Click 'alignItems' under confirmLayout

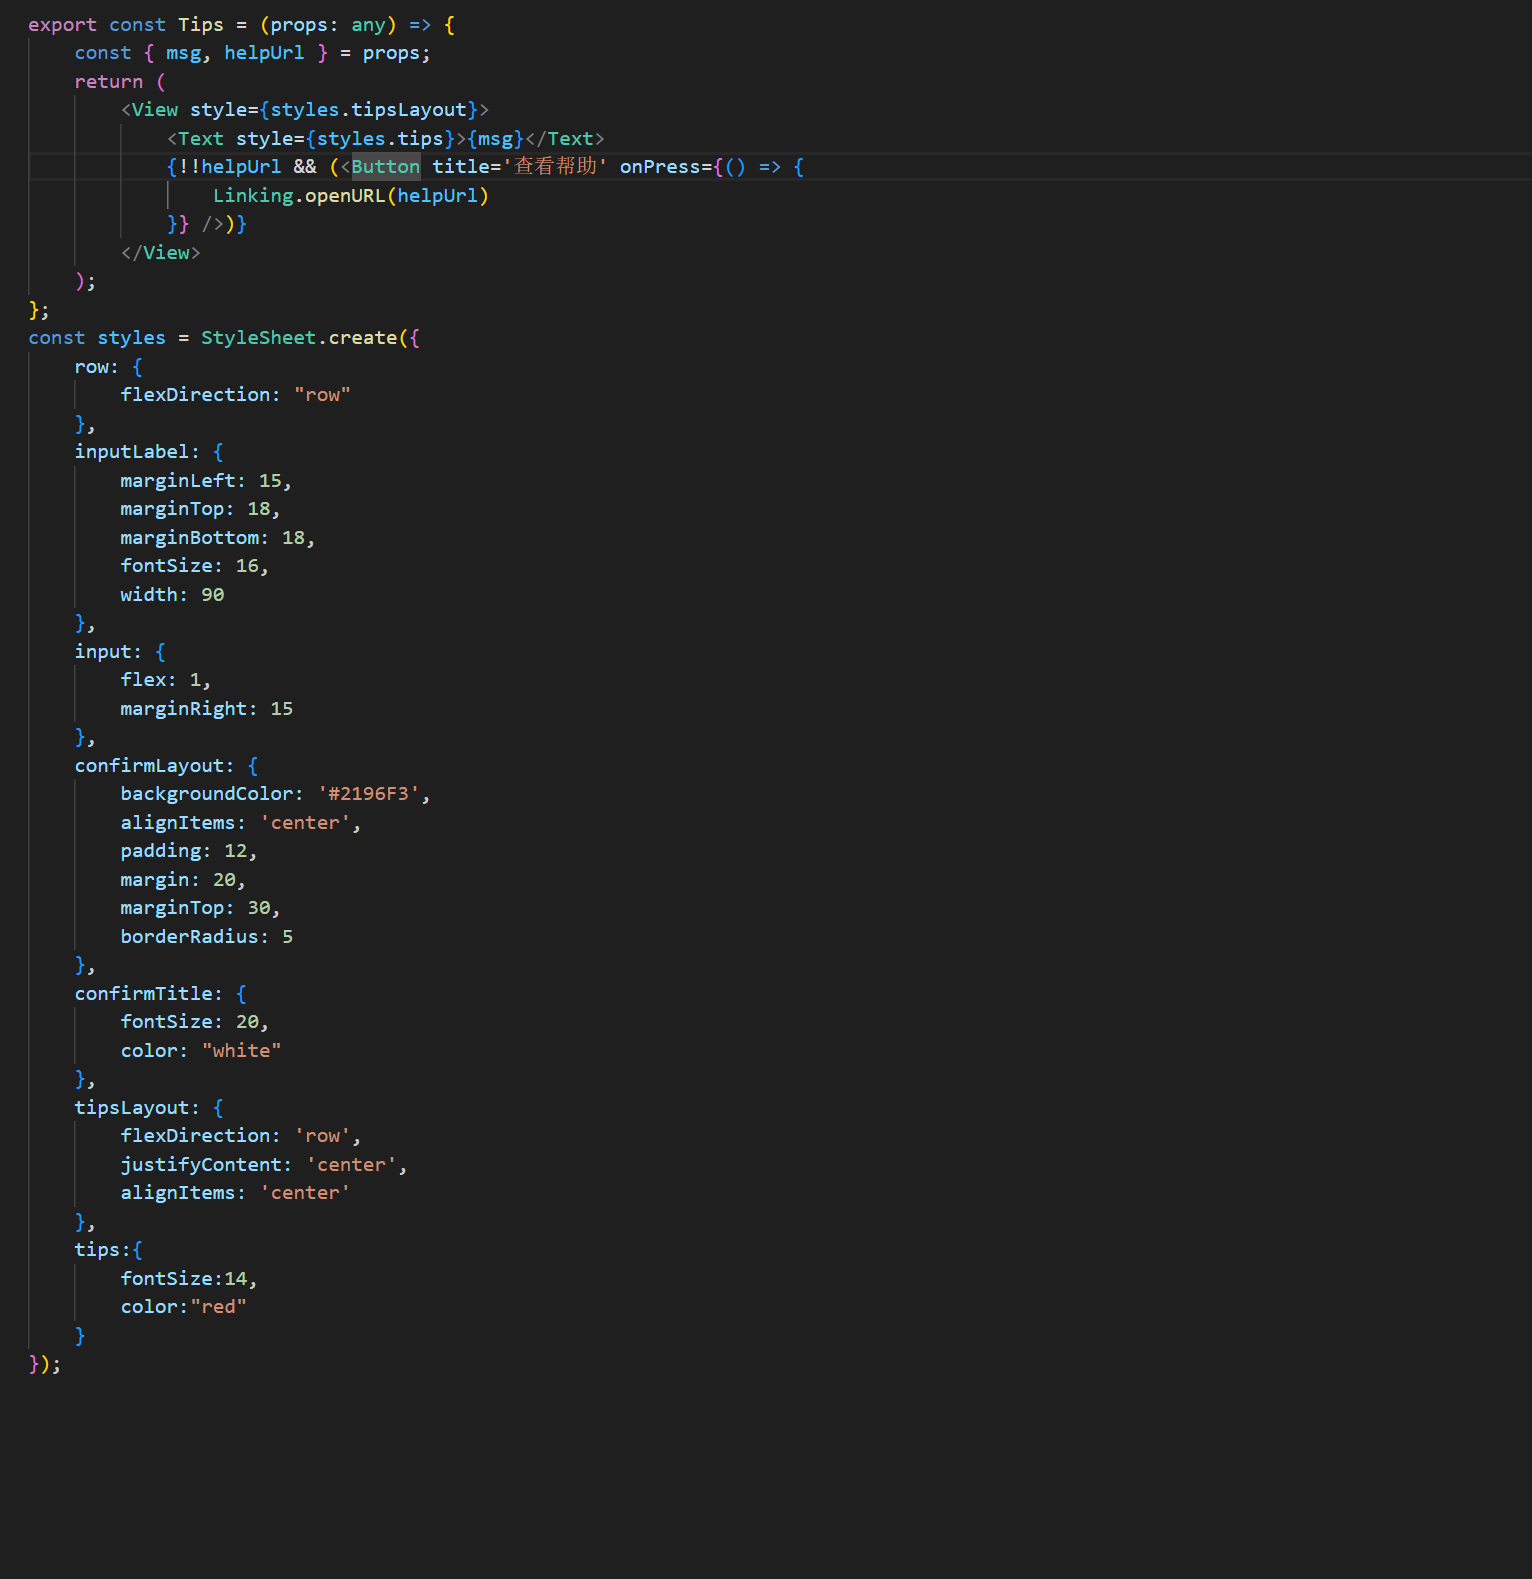click(178, 822)
